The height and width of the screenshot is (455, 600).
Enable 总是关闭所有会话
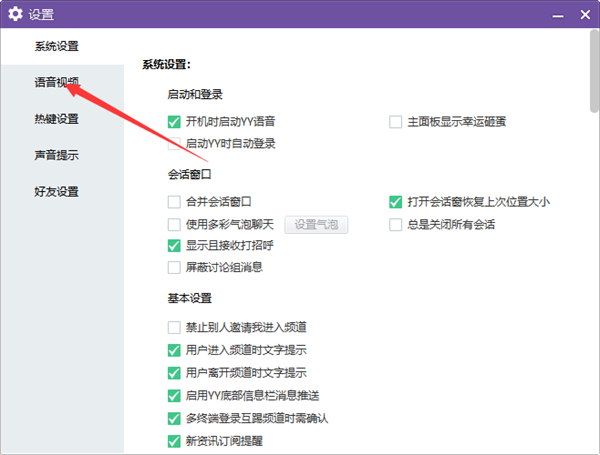(x=395, y=224)
